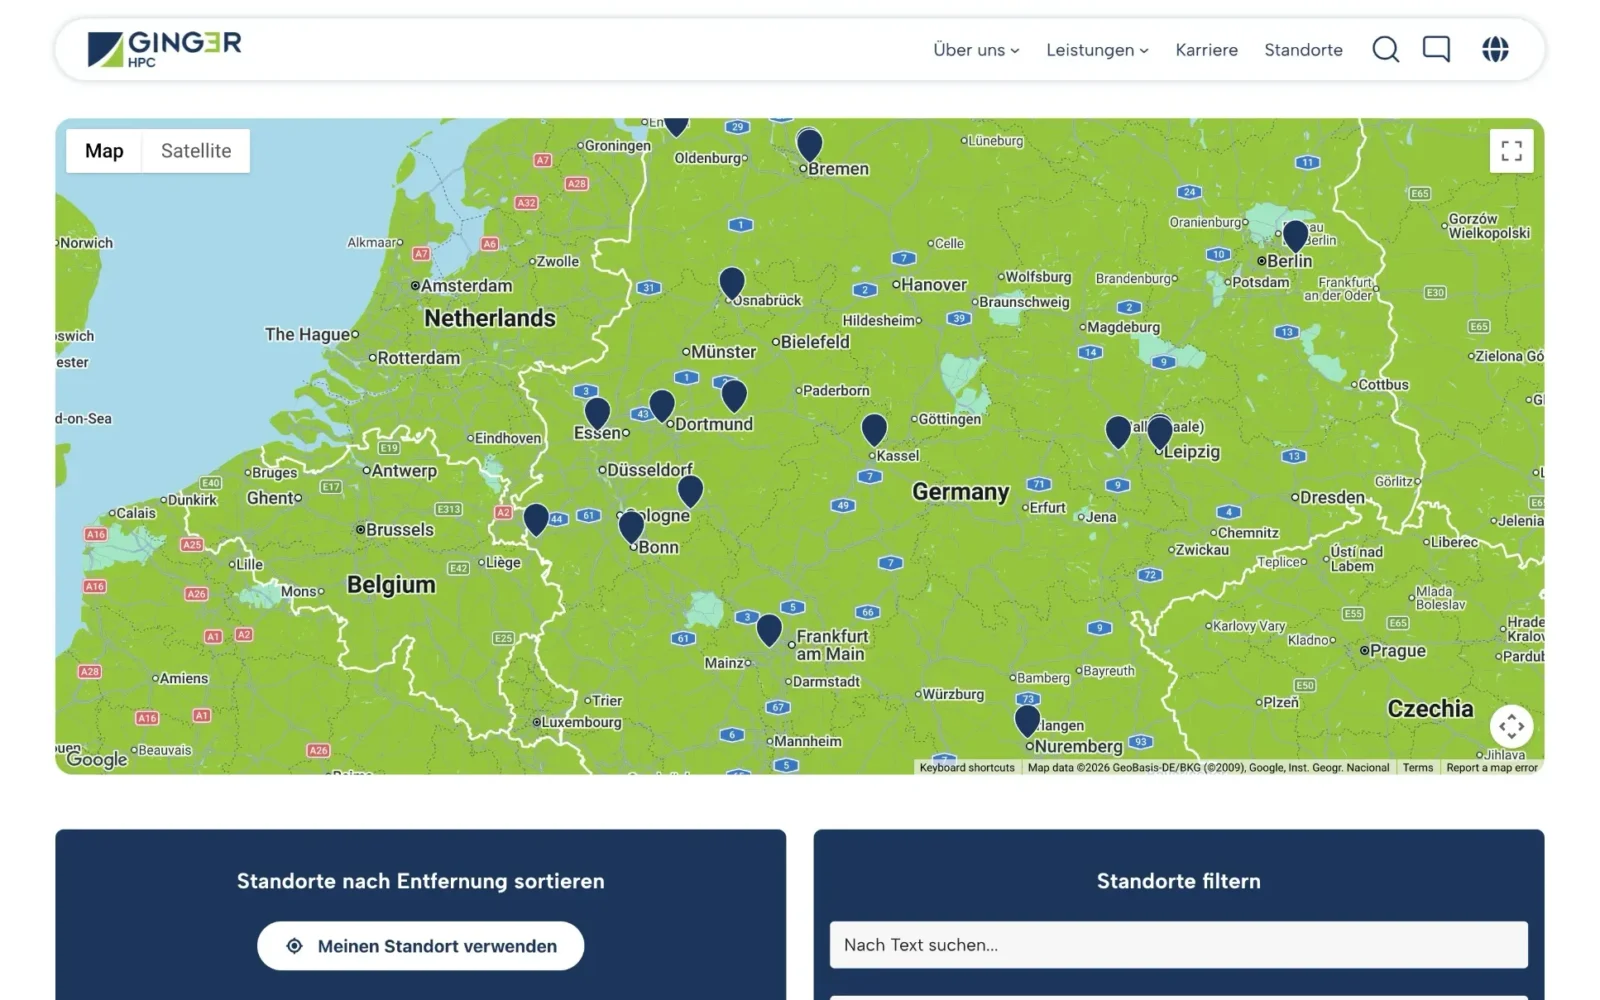Image resolution: width=1600 pixels, height=1000 pixels.
Task: Click Meinen Standort verwenden button
Action: (x=420, y=946)
